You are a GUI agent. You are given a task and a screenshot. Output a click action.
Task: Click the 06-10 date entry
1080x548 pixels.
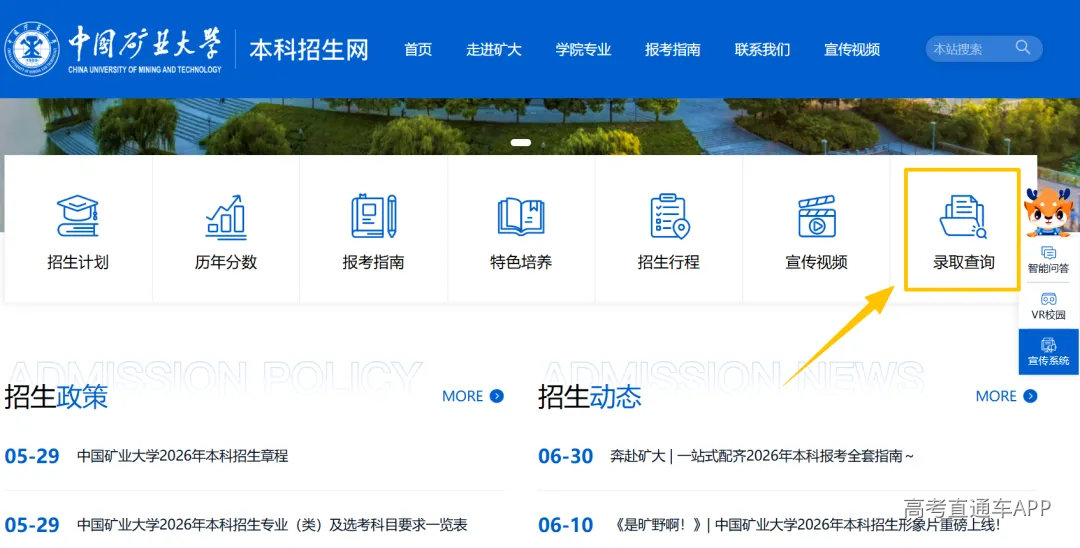(565, 525)
